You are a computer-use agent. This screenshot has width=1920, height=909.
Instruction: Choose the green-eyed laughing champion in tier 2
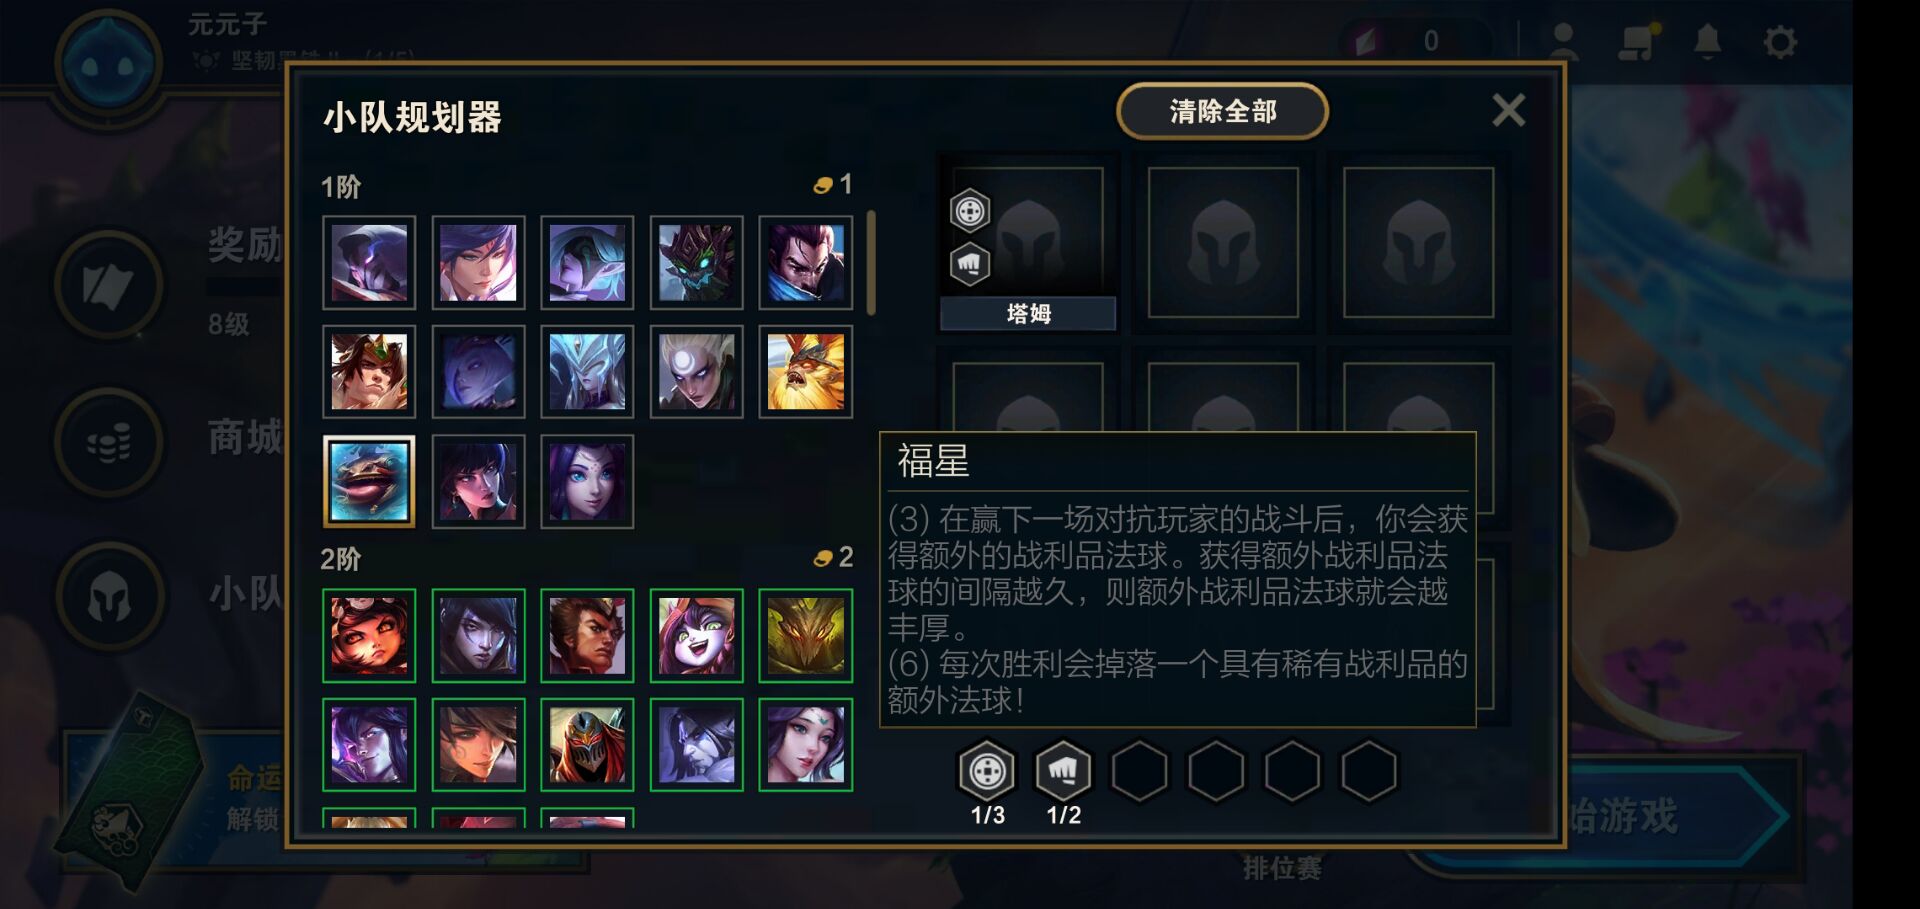pos(696,636)
